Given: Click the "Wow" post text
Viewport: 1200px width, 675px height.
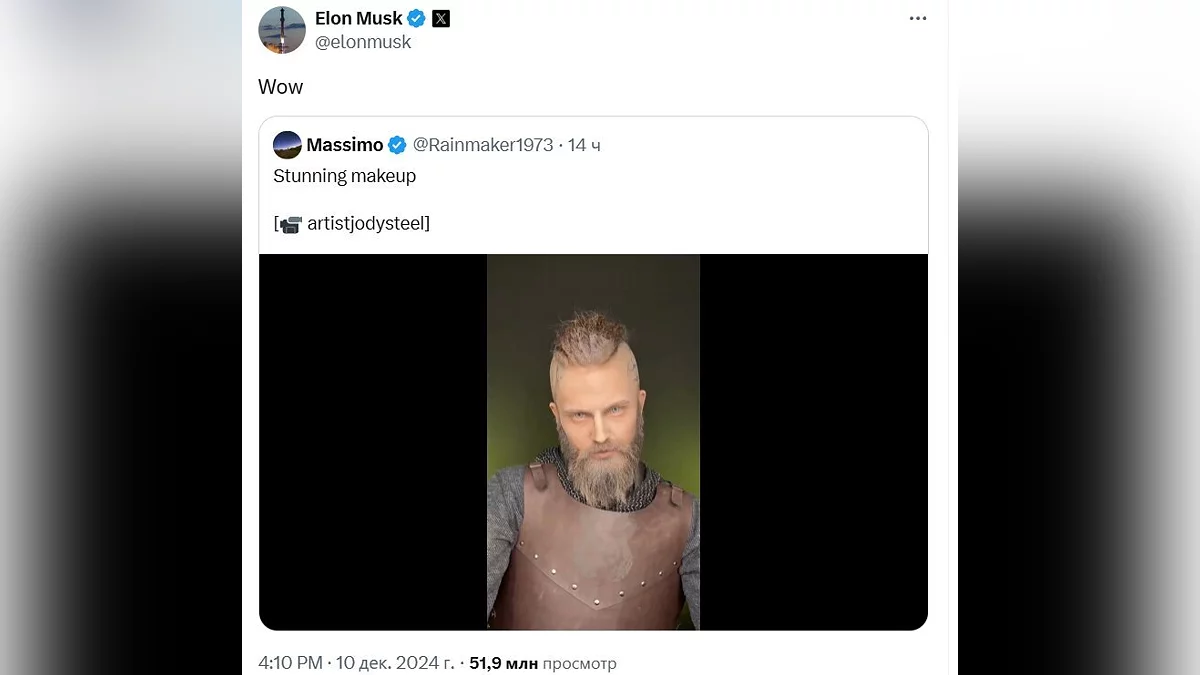Looking at the screenshot, I should coord(280,87).
